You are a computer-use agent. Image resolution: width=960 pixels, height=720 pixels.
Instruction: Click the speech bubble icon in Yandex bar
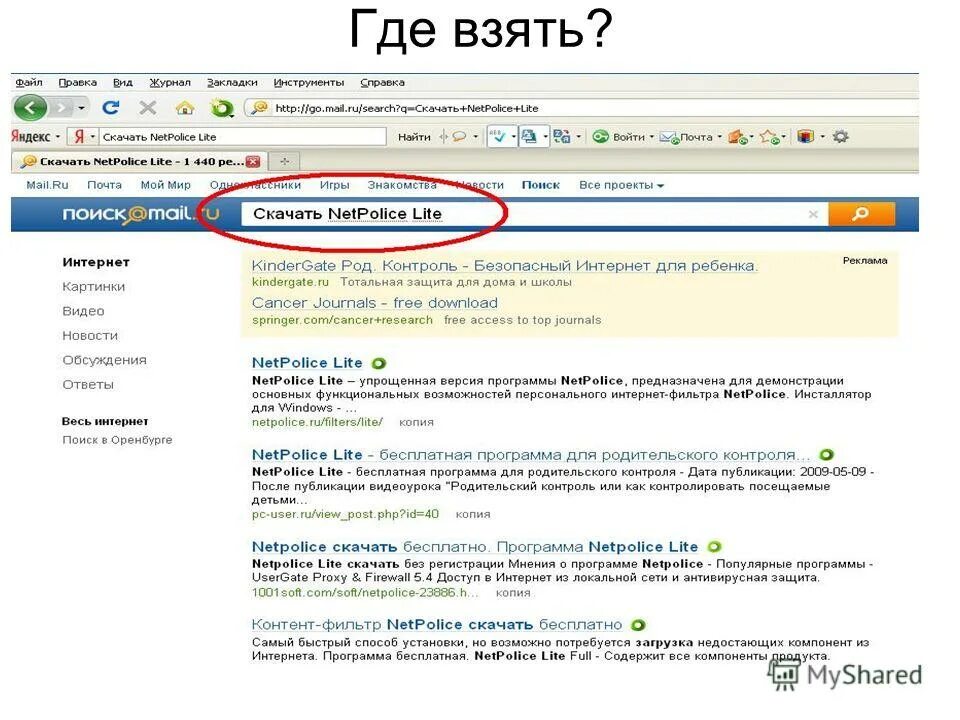pyautogui.click(x=459, y=137)
